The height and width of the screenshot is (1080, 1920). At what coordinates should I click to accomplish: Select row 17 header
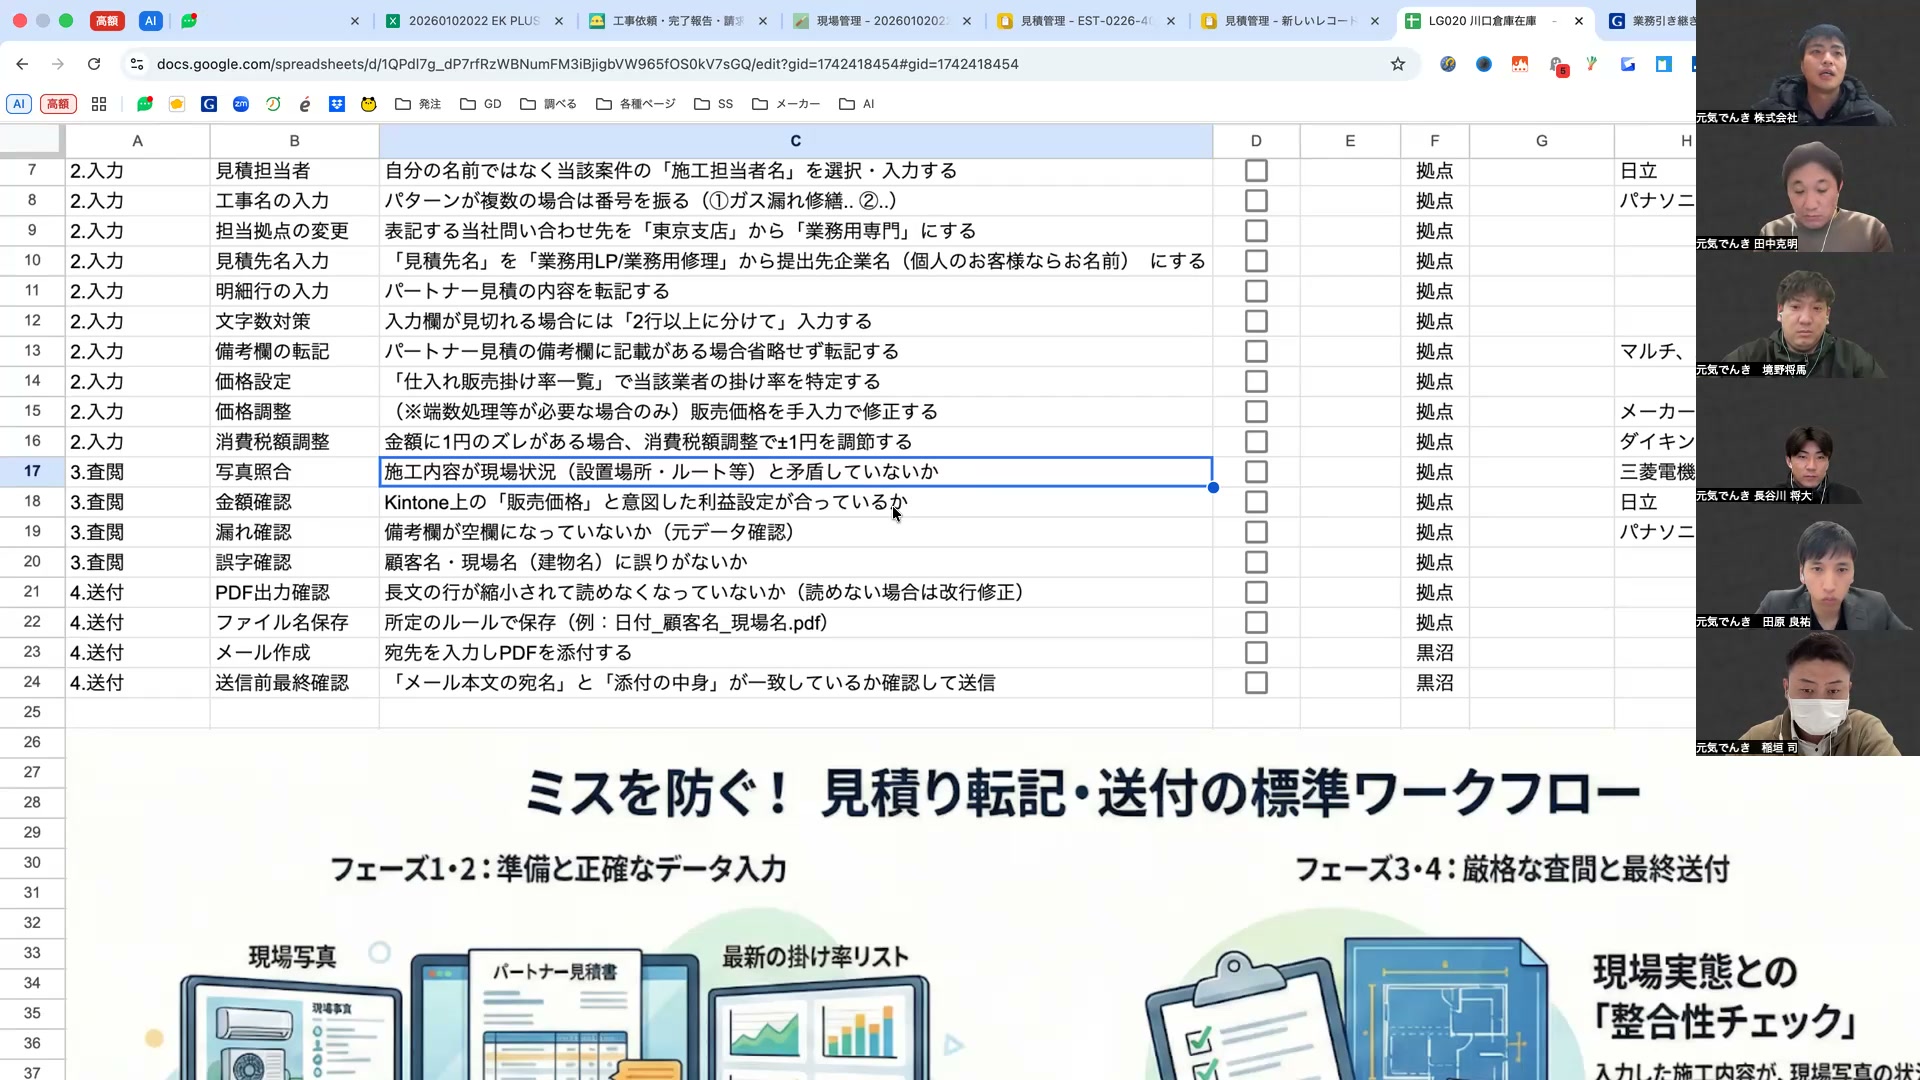(x=32, y=472)
